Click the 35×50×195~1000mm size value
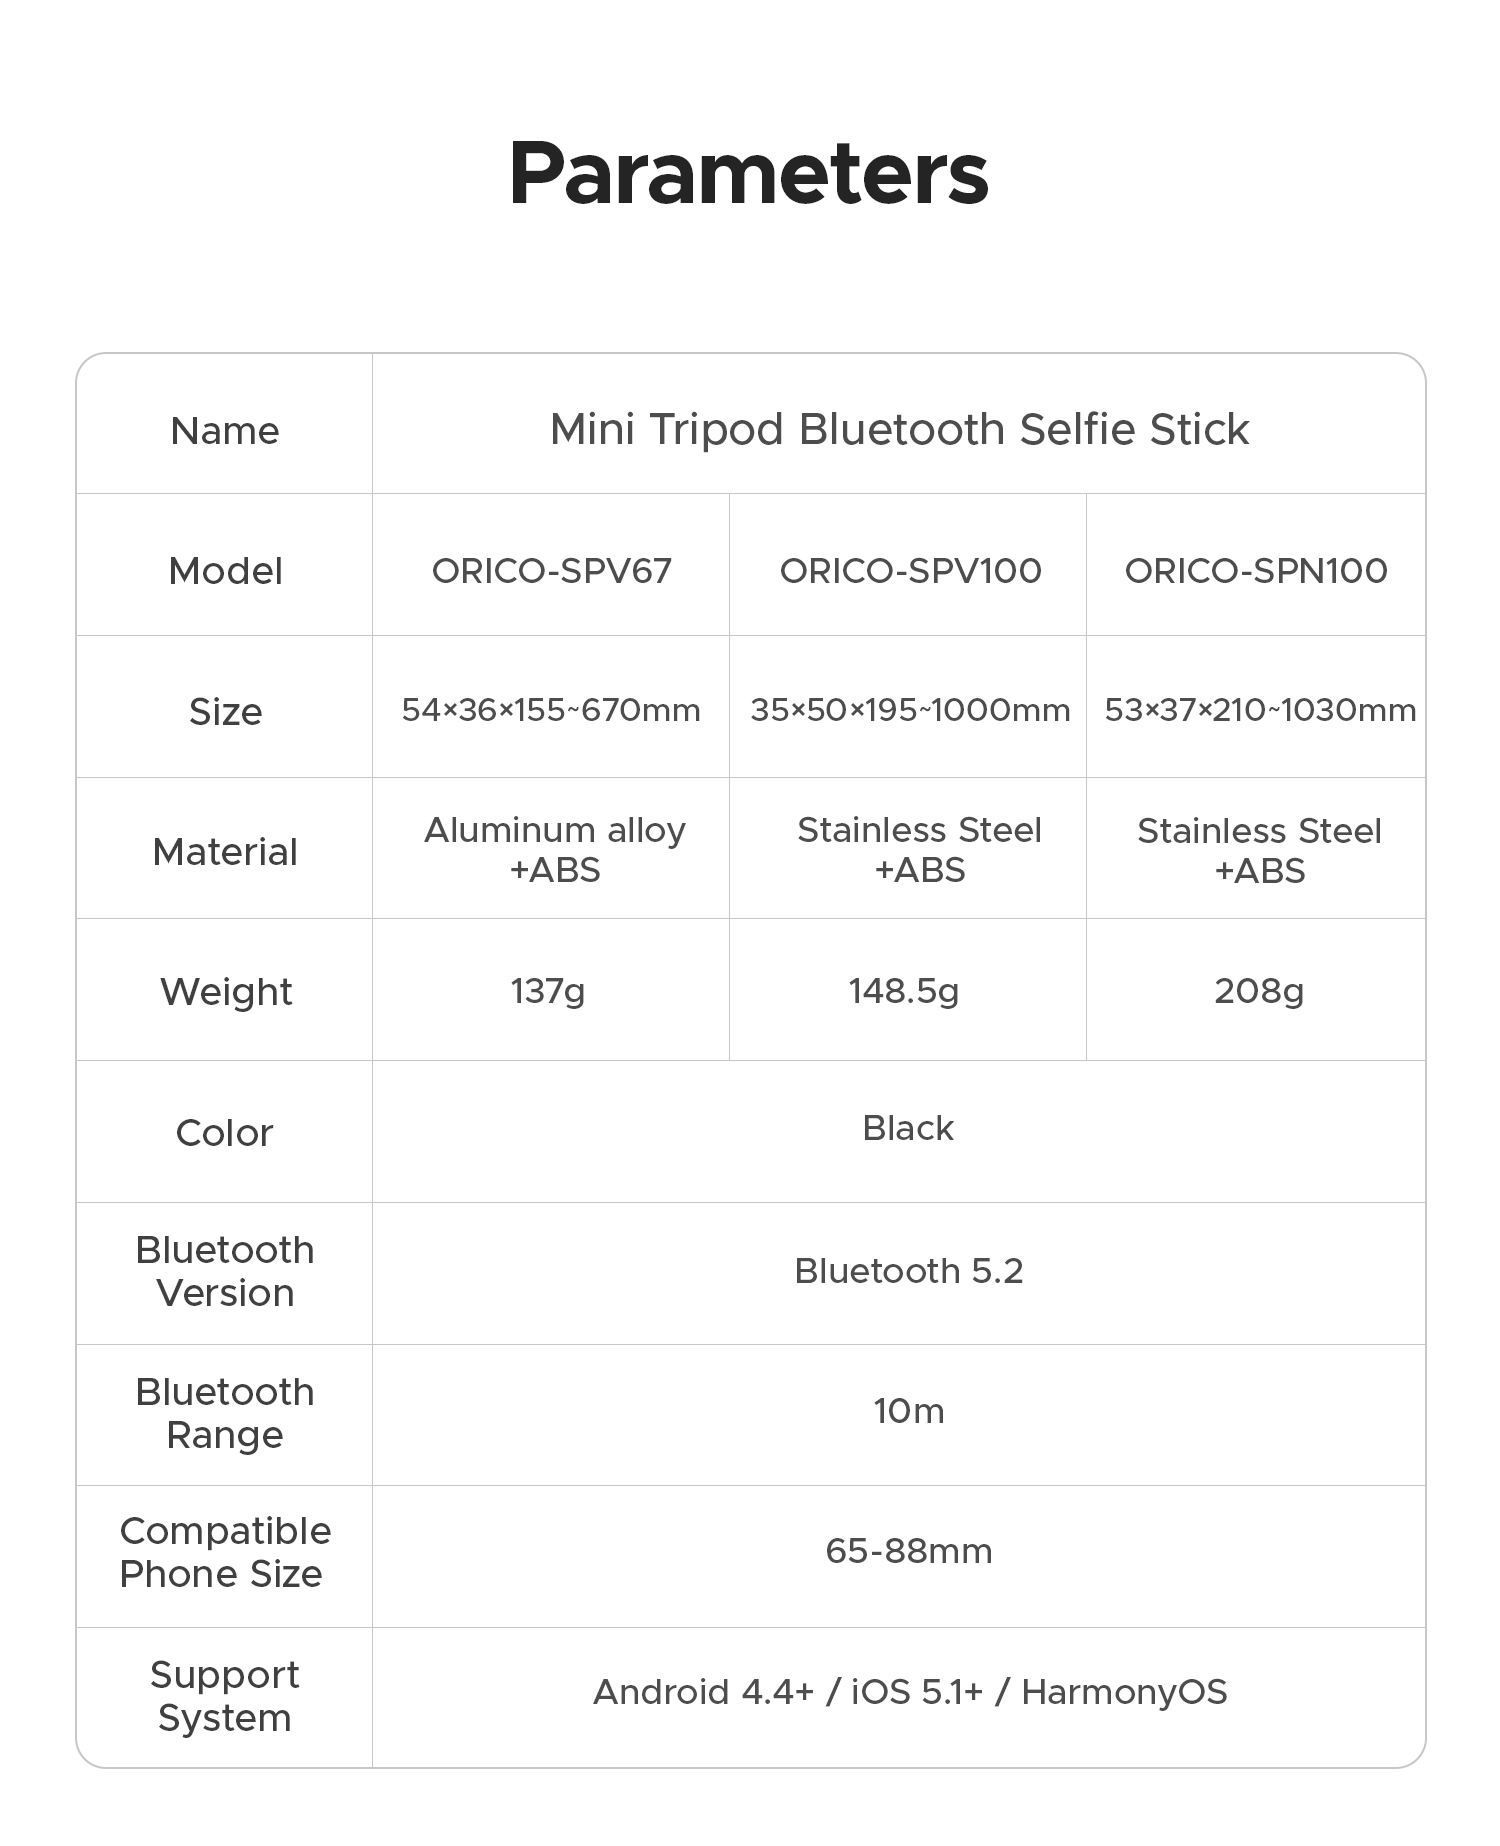 [x=910, y=710]
